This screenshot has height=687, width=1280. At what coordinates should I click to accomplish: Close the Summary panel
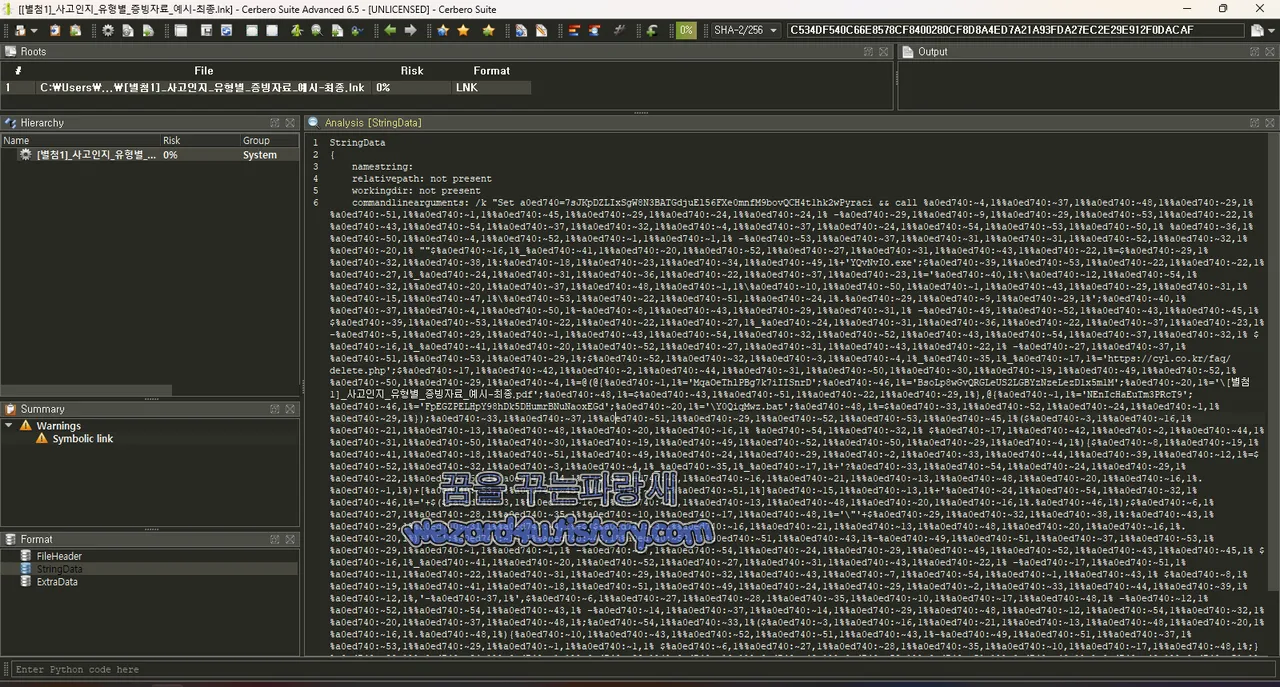click(x=290, y=409)
